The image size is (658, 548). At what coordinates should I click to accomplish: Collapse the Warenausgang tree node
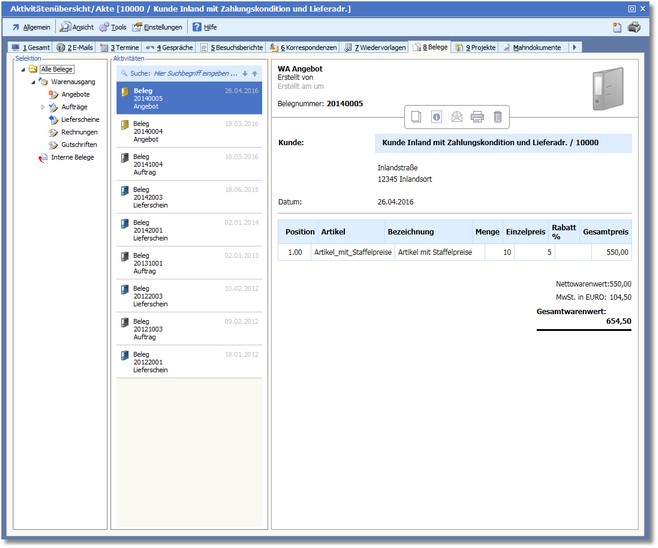[x=32, y=81]
